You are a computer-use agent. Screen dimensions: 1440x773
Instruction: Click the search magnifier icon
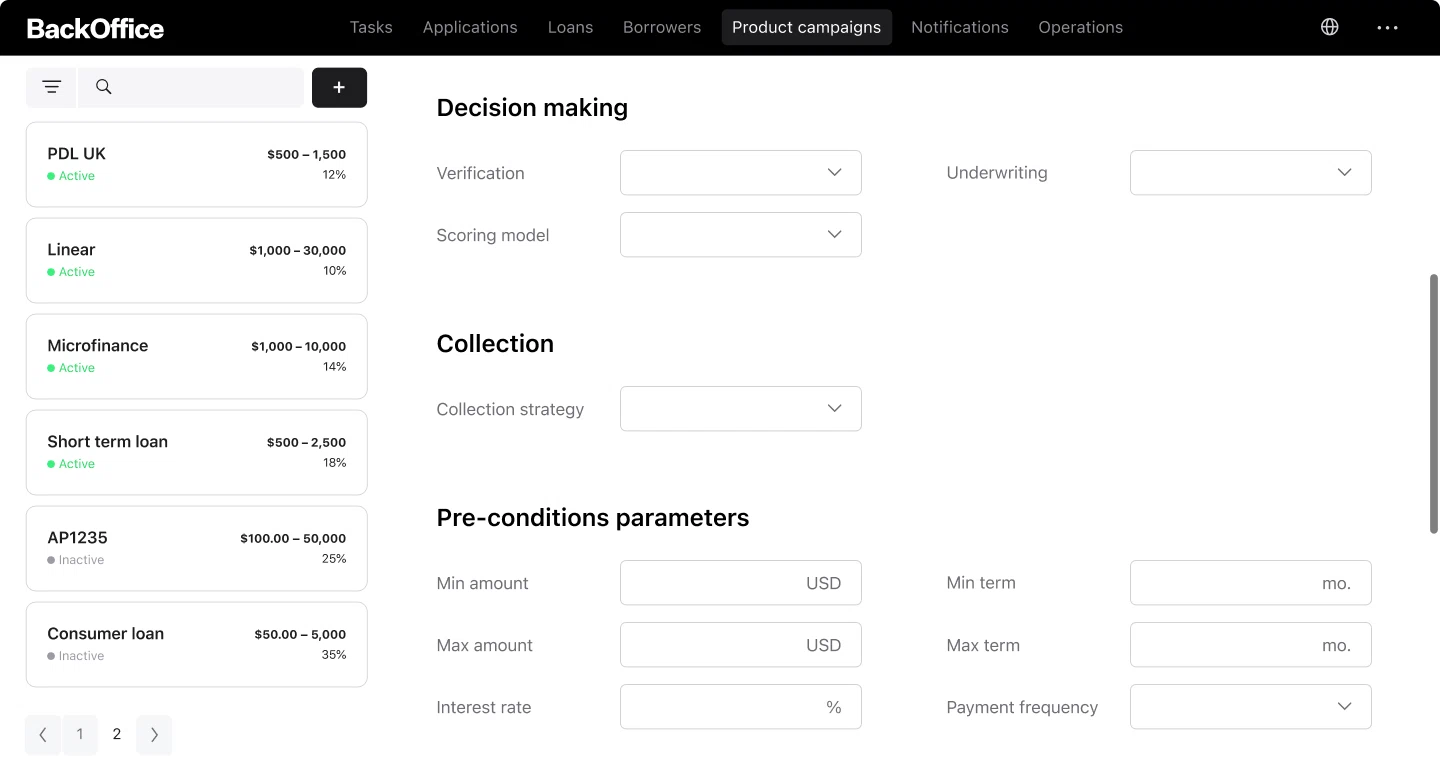(103, 87)
